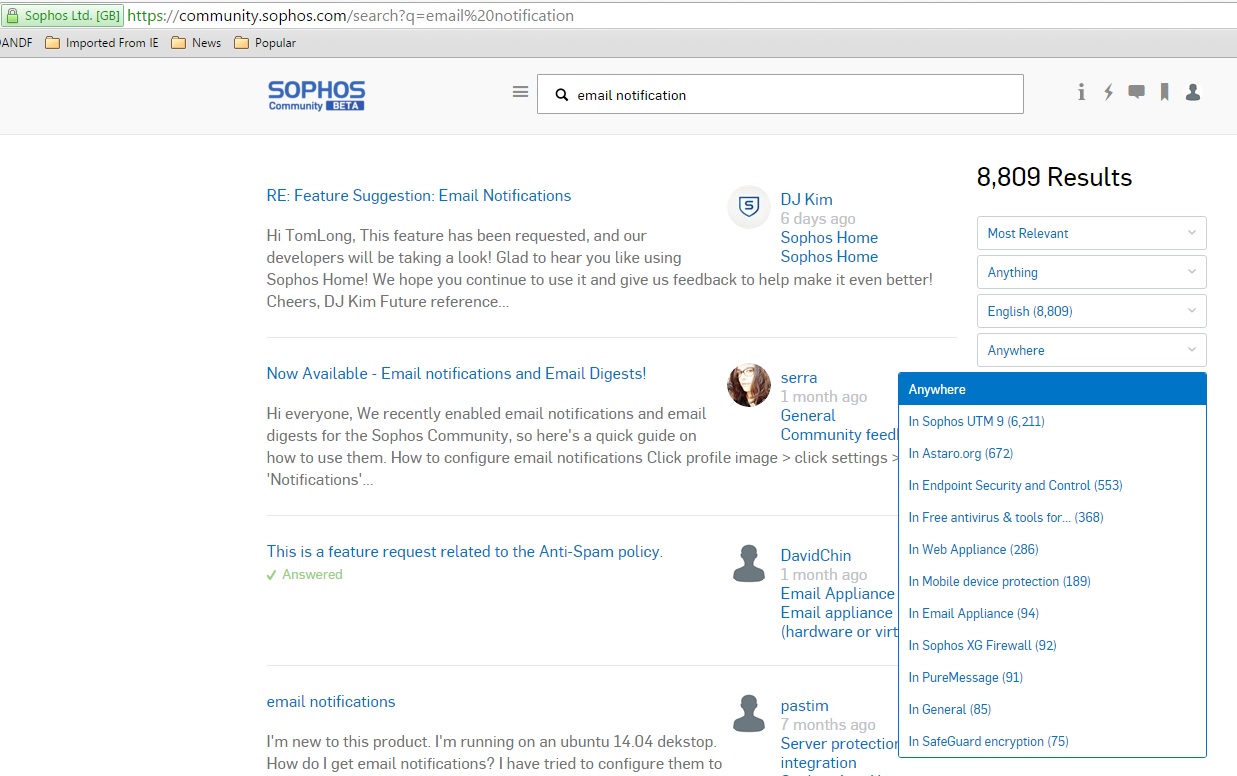Open the Most Relevant sort dropdown
1237x776 pixels.
1092,233
